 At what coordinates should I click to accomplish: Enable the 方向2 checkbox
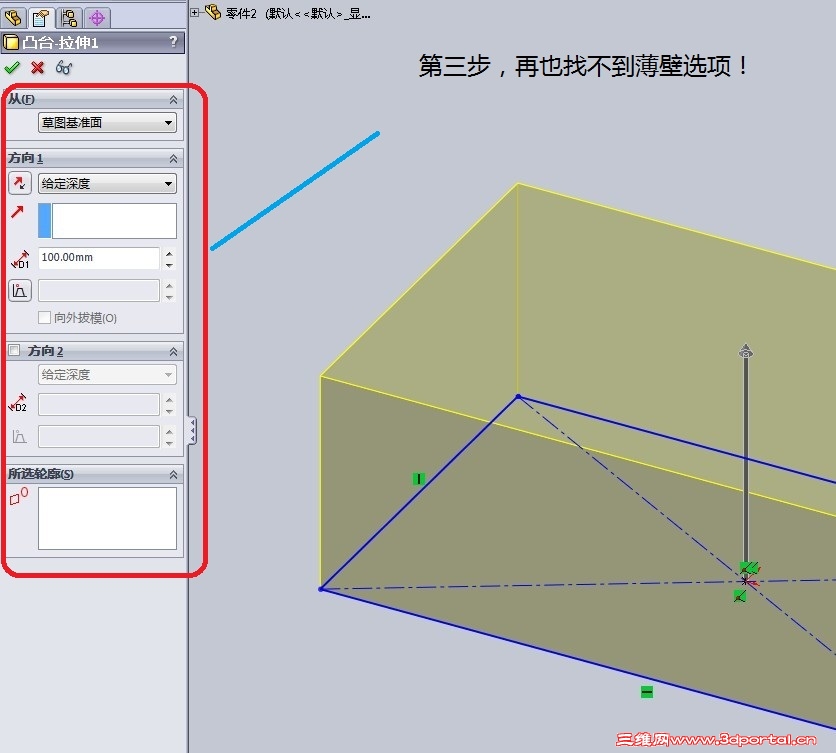point(14,350)
